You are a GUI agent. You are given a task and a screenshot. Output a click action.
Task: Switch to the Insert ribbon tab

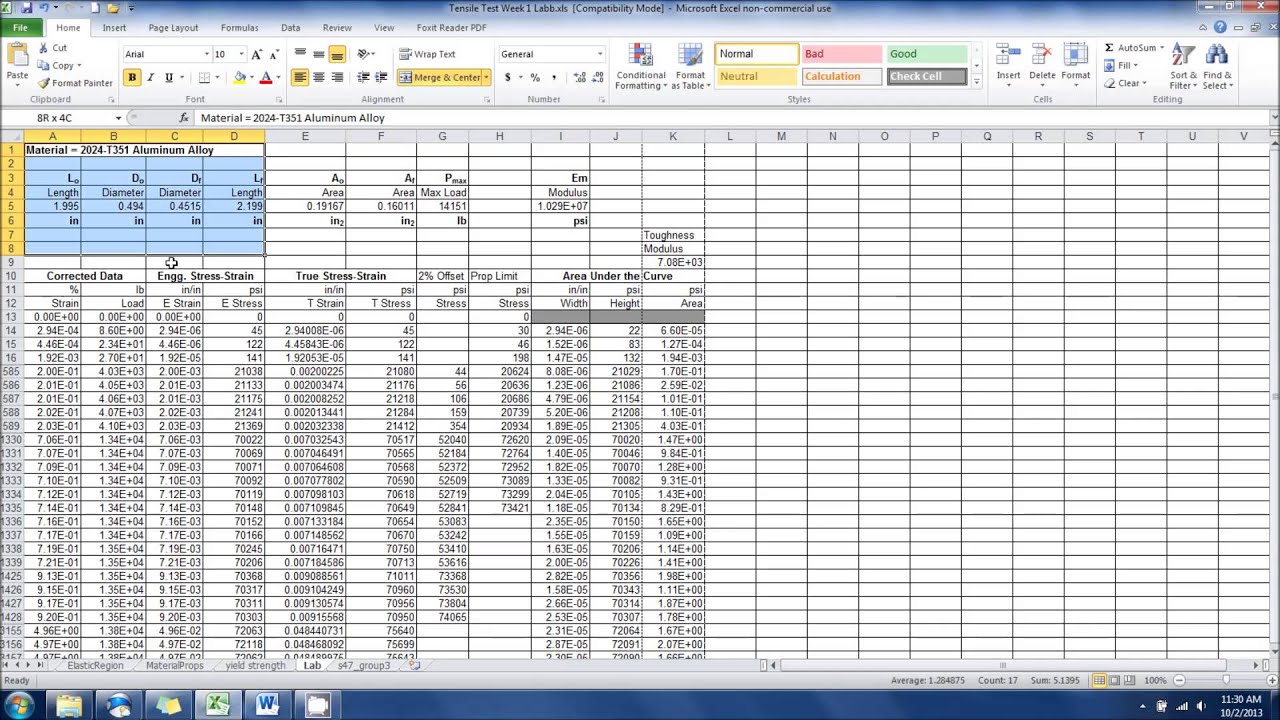tap(114, 28)
